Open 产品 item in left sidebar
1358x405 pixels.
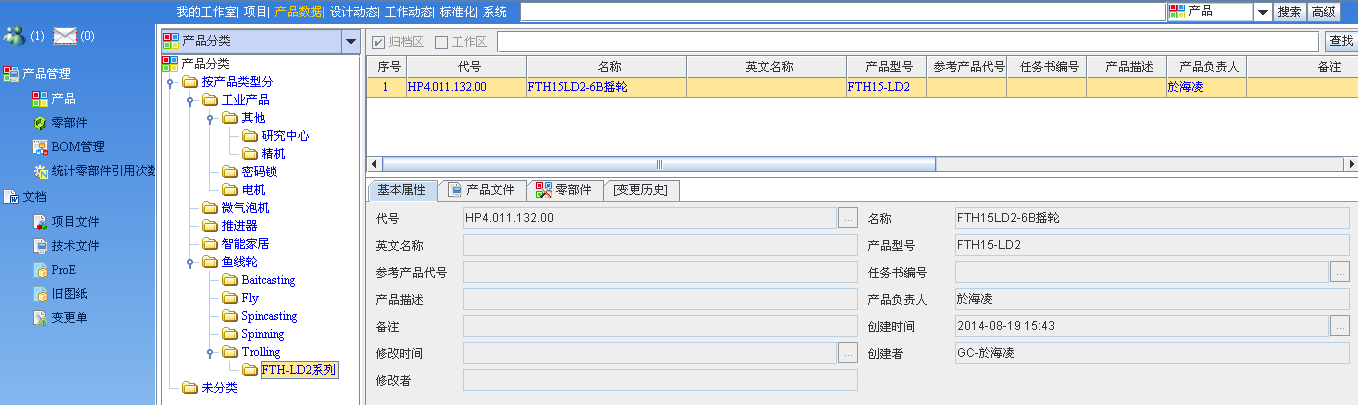(63, 99)
